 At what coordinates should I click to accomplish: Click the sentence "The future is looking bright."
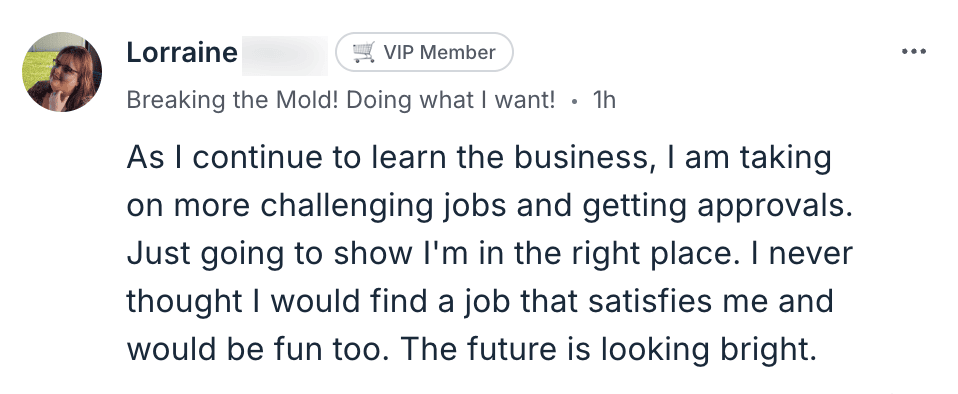pos(609,350)
